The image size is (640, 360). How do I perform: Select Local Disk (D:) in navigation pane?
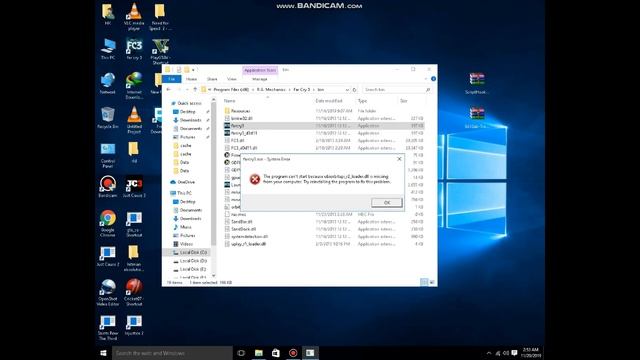click(x=193, y=261)
